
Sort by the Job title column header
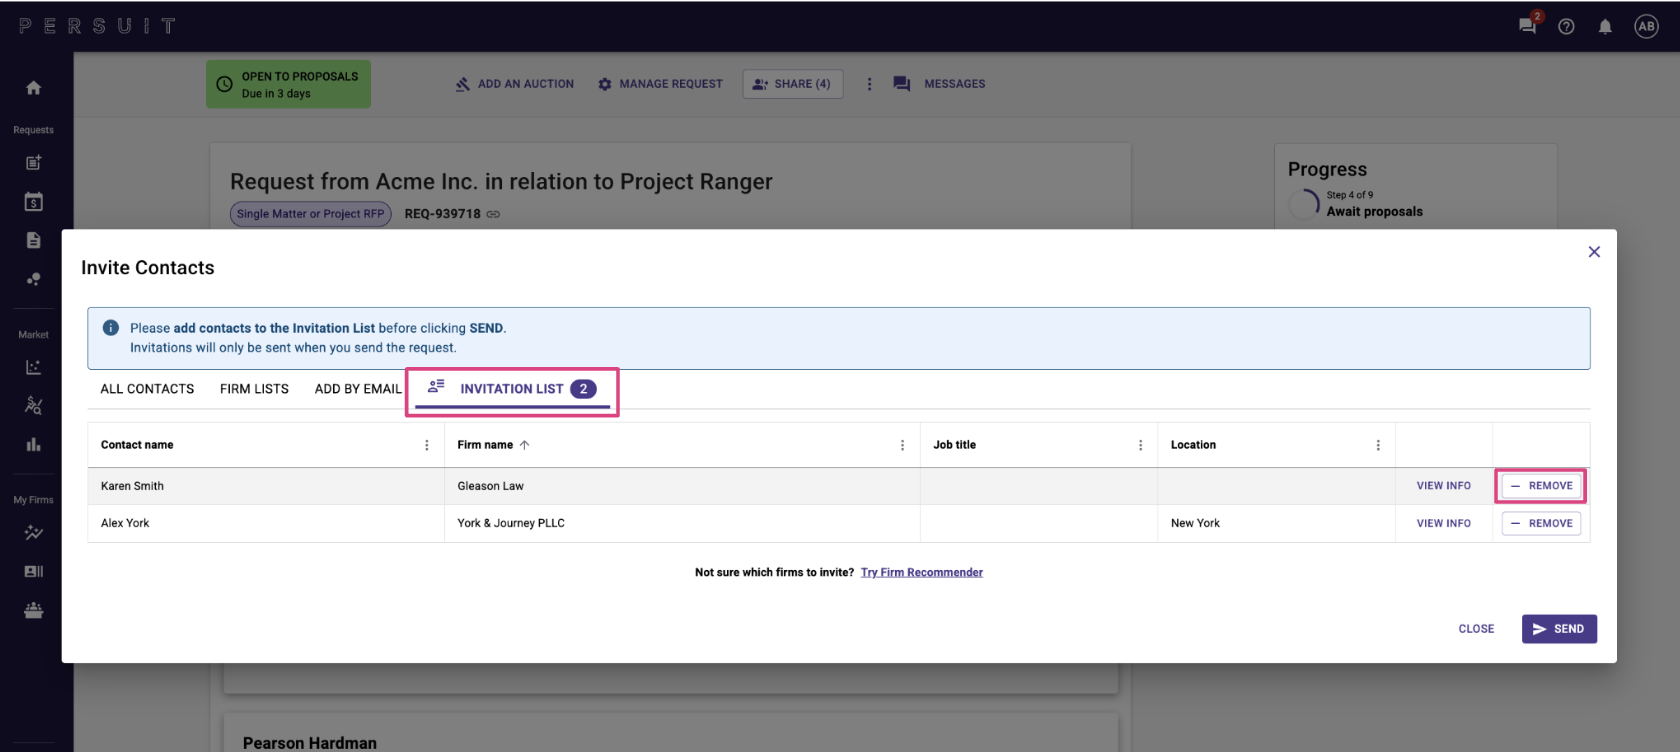954,445
